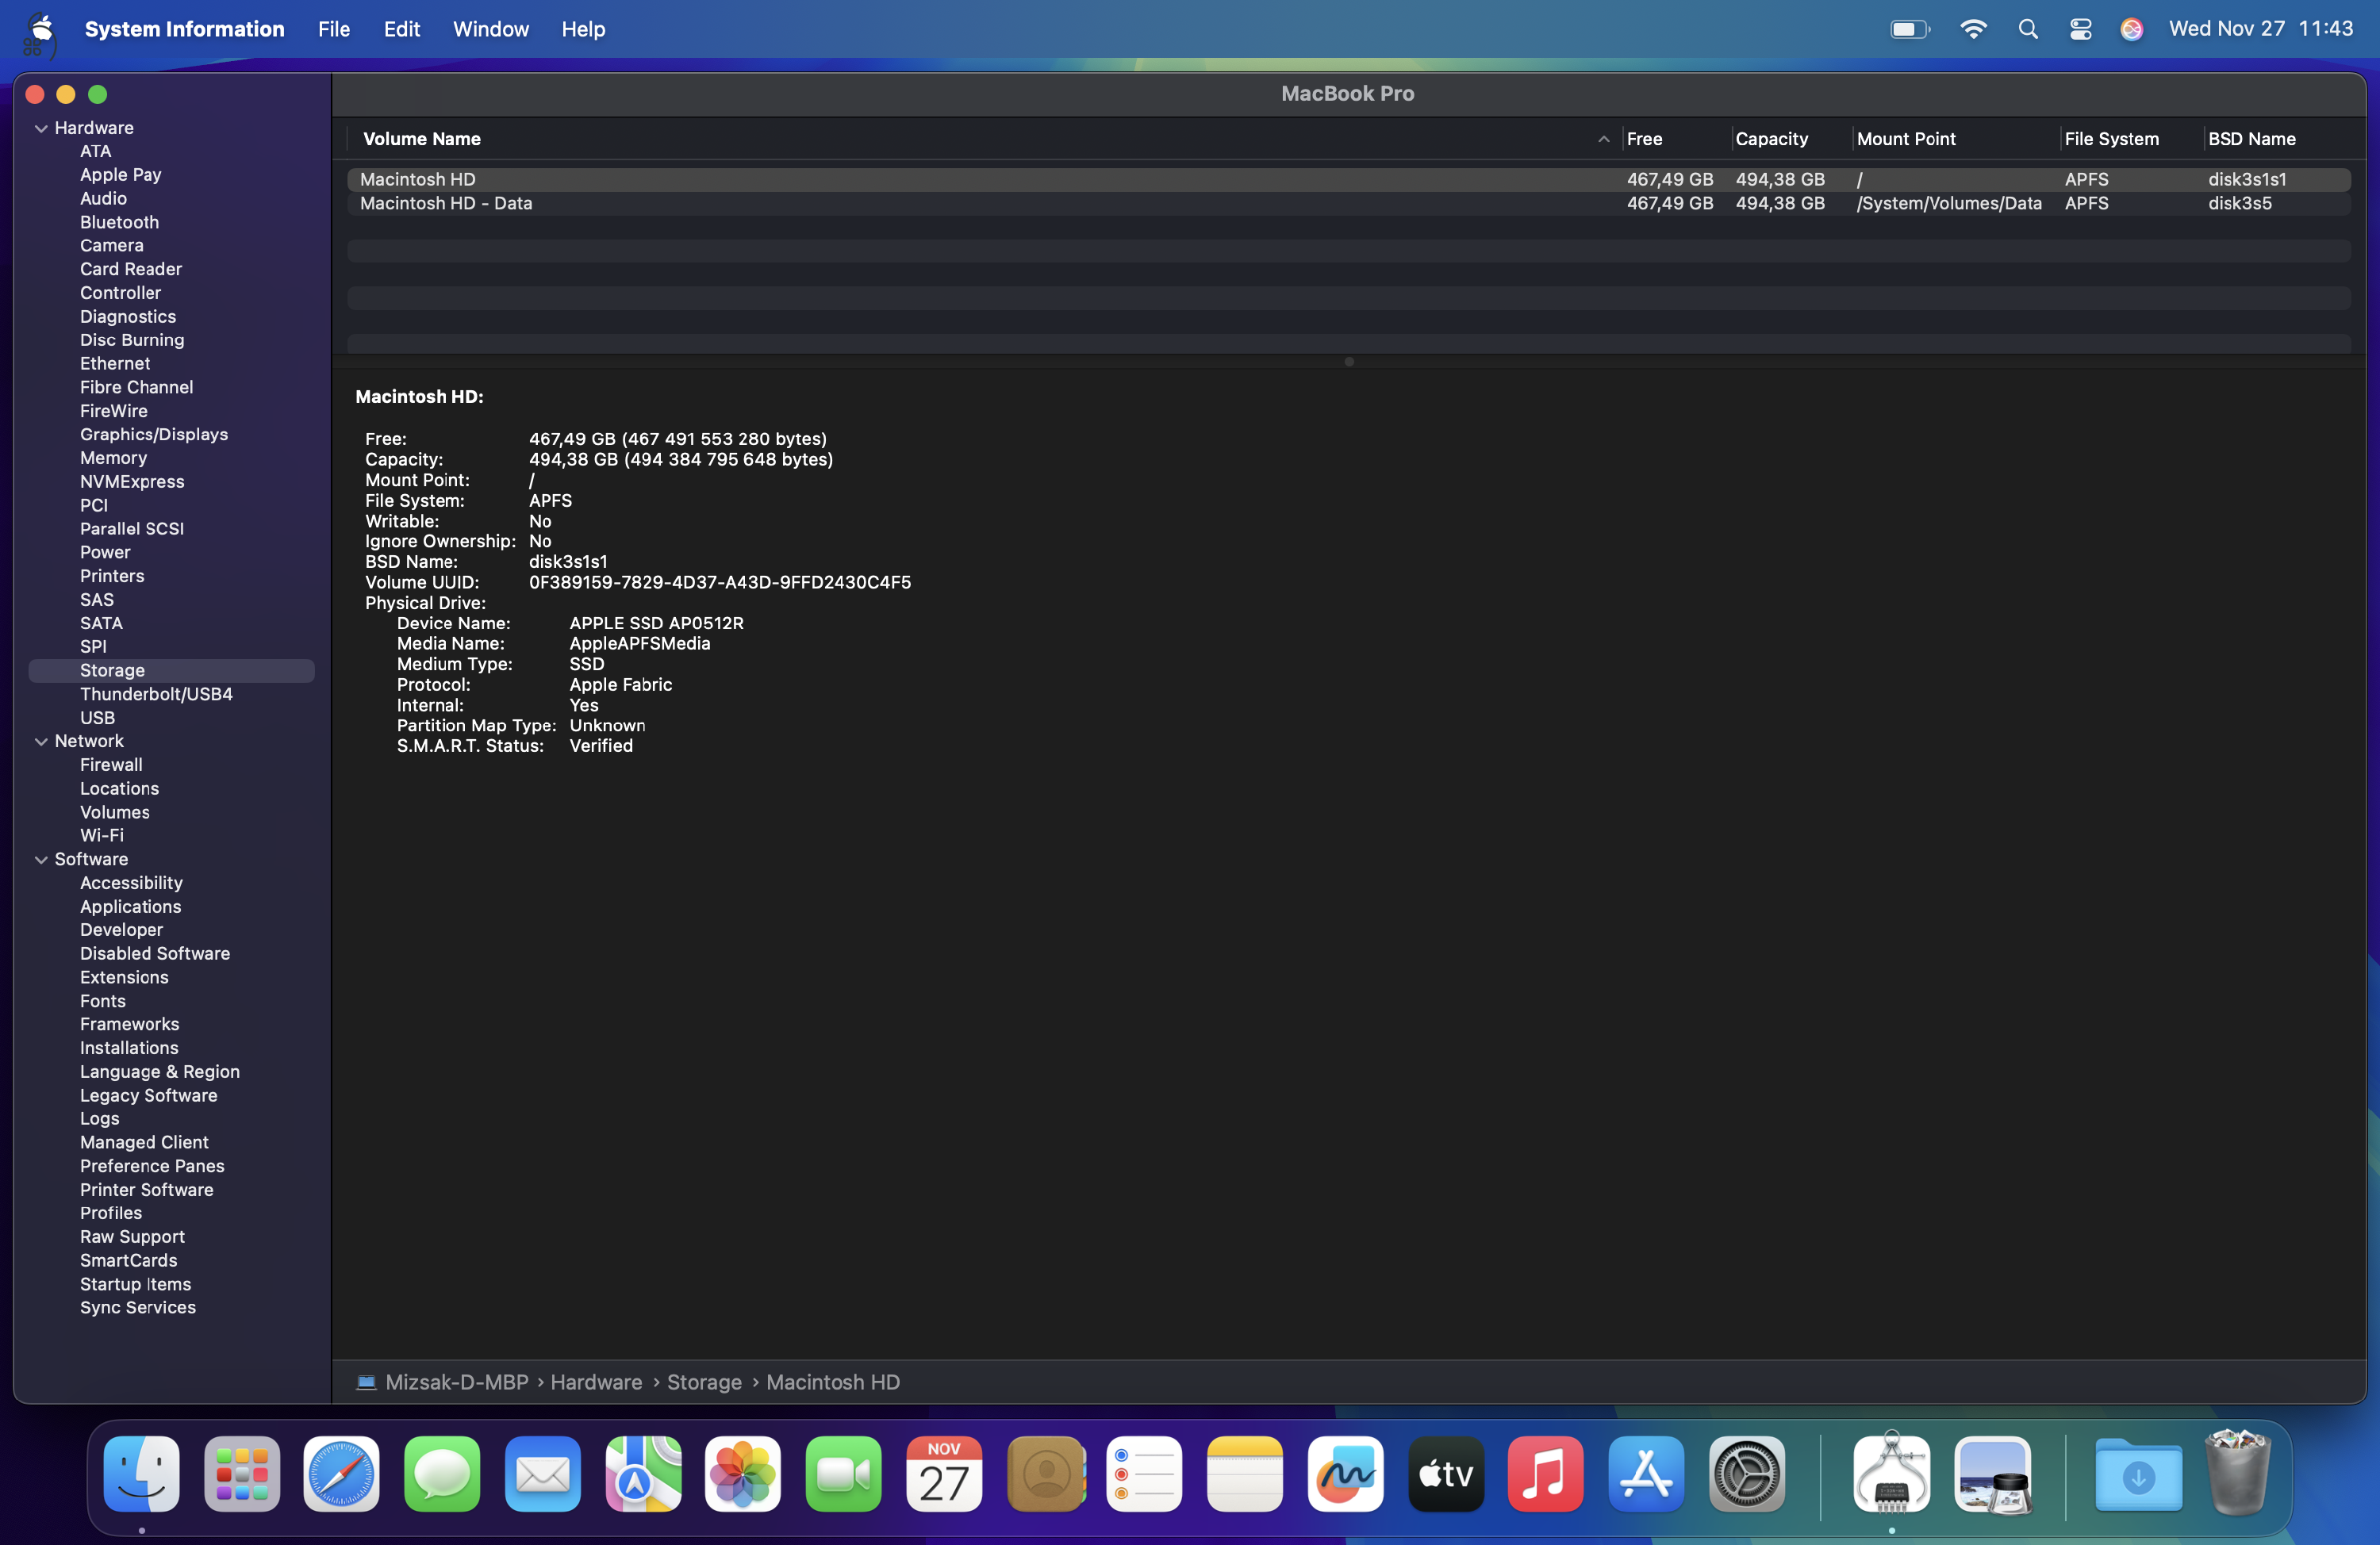This screenshot has height=1545, width=2380.
Task: Open Spotlight search magnifier icon
Action: [2028, 29]
